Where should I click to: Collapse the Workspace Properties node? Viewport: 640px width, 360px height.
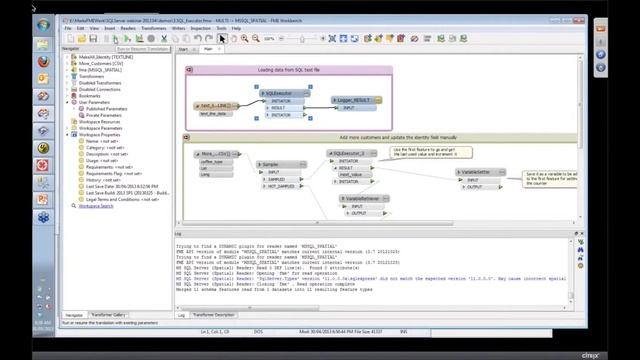point(67,135)
